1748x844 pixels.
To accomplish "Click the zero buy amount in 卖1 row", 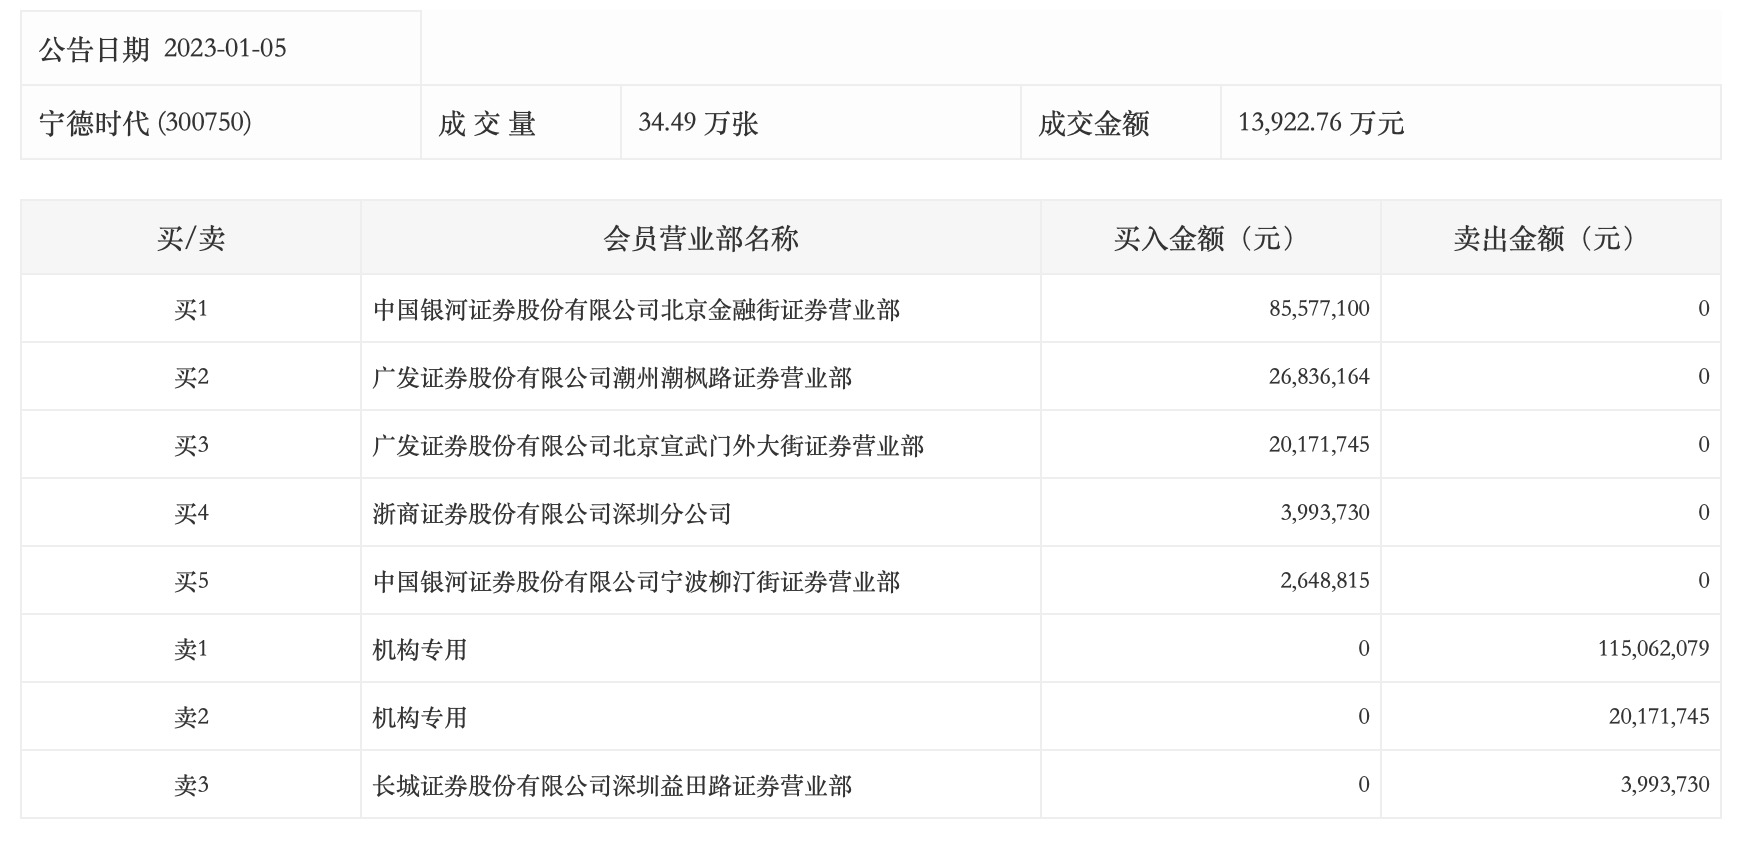I will pos(1364,649).
